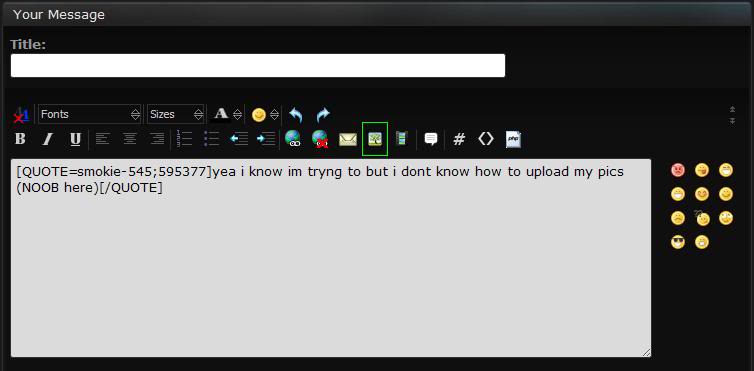Click the Remove Text Formatting icon
Image resolution: width=754 pixels, height=371 pixels.
[21, 115]
